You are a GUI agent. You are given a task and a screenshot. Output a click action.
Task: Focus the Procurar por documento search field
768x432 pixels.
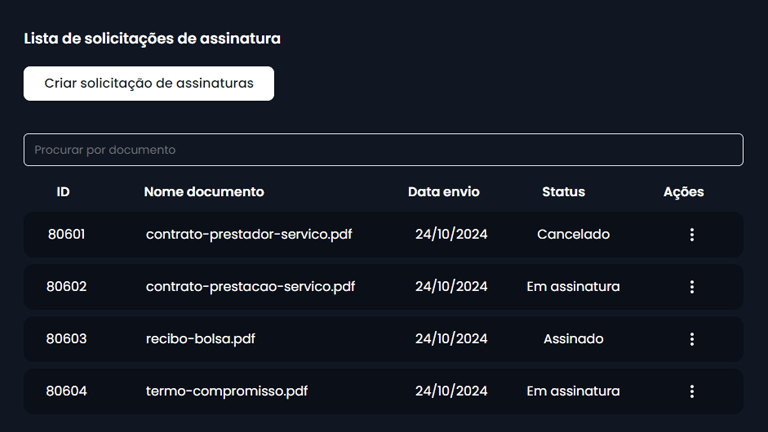[383, 150]
